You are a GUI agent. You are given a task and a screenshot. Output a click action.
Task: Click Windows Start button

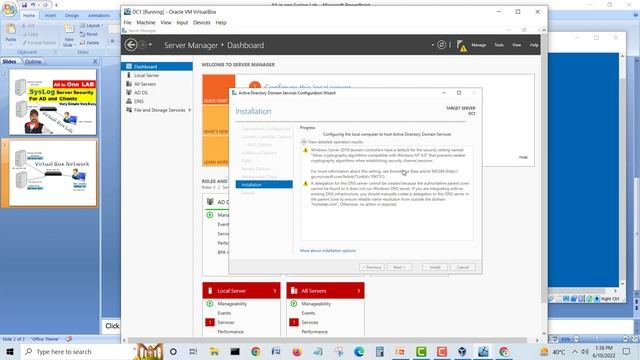(x=10, y=351)
